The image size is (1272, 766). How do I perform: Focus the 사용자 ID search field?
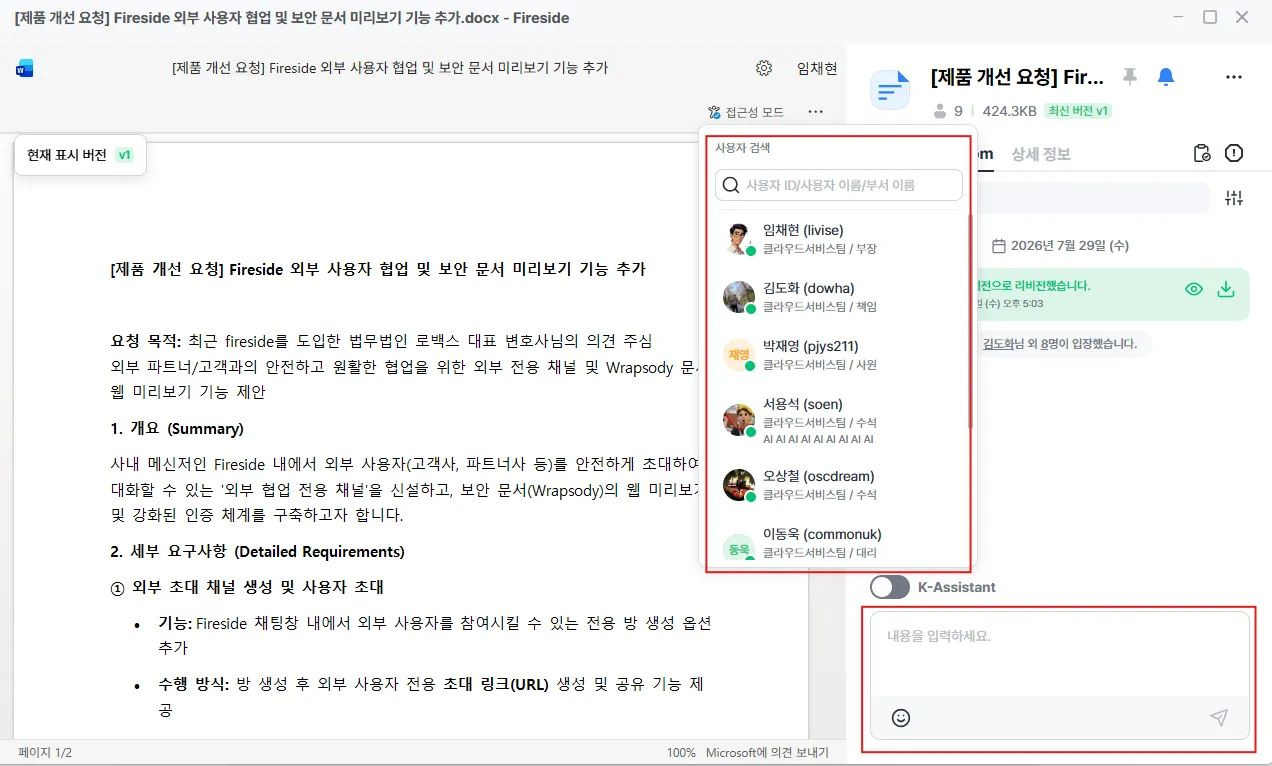tap(839, 185)
